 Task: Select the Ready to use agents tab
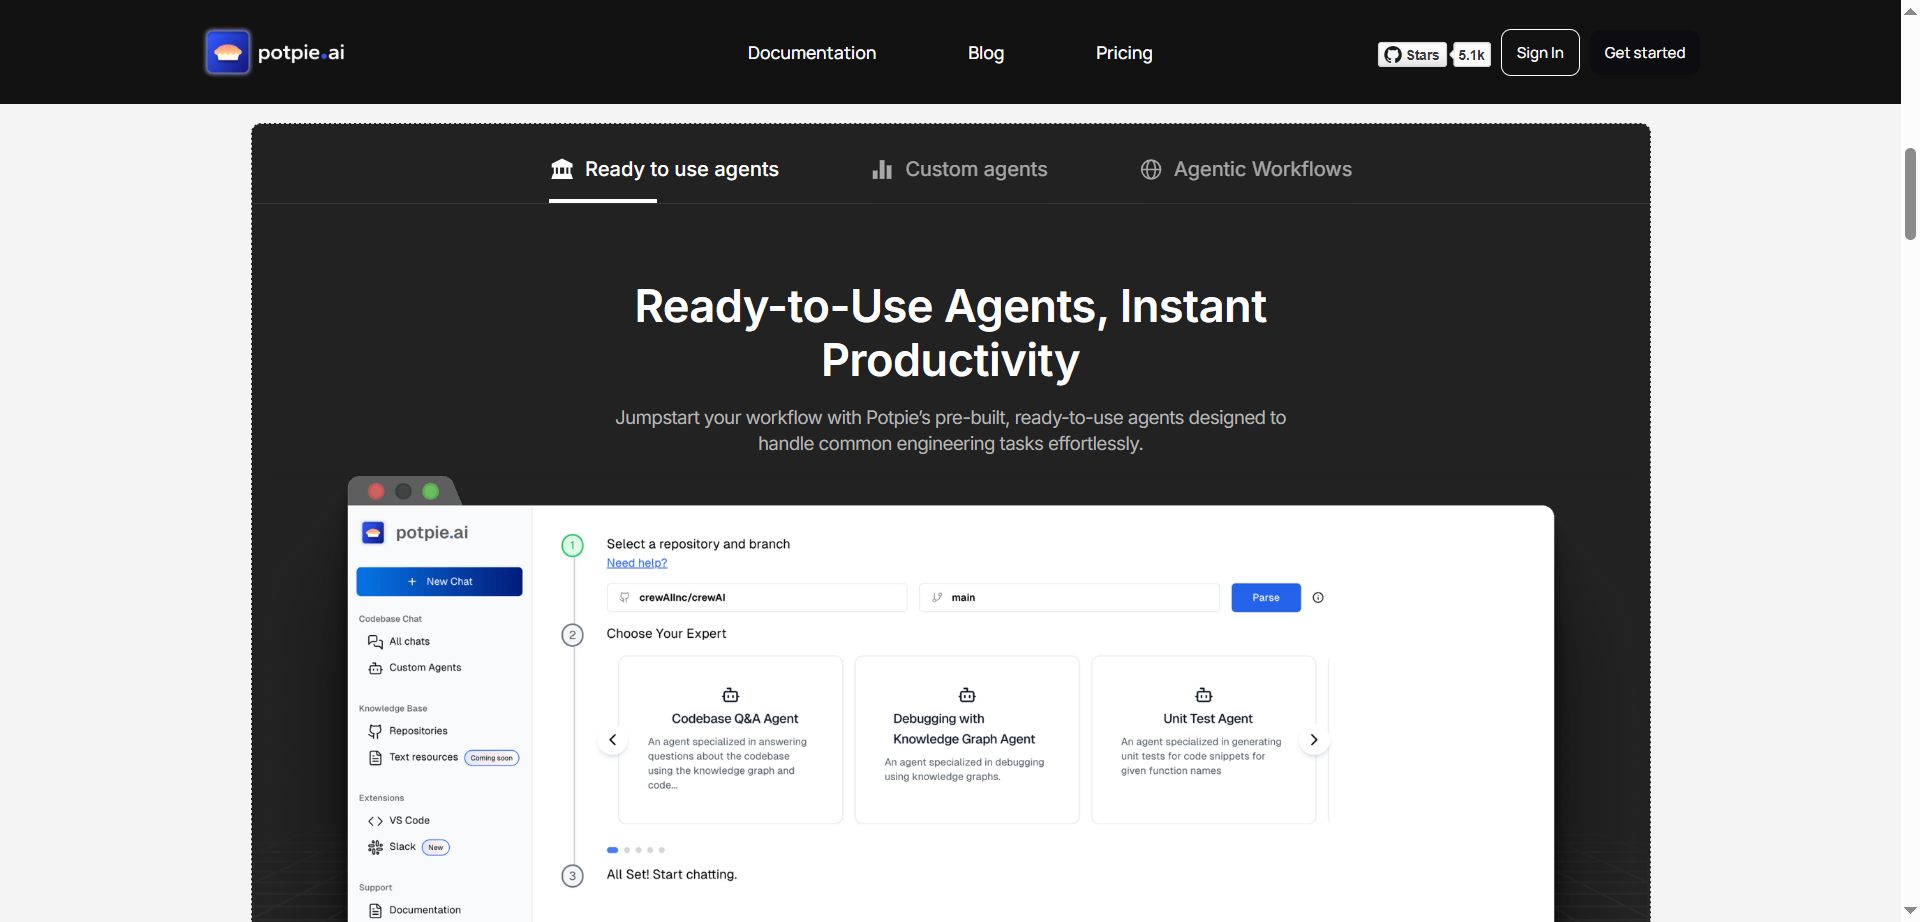point(664,169)
